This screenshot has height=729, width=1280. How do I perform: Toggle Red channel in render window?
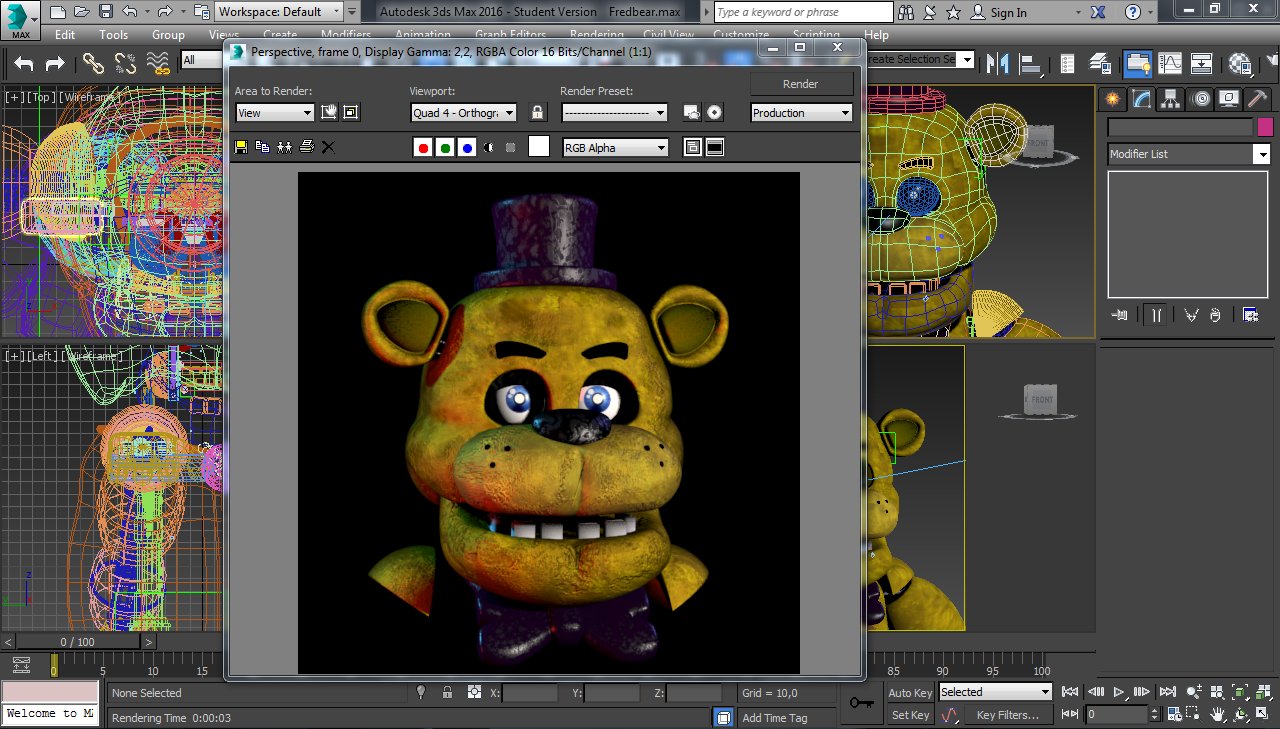point(423,147)
